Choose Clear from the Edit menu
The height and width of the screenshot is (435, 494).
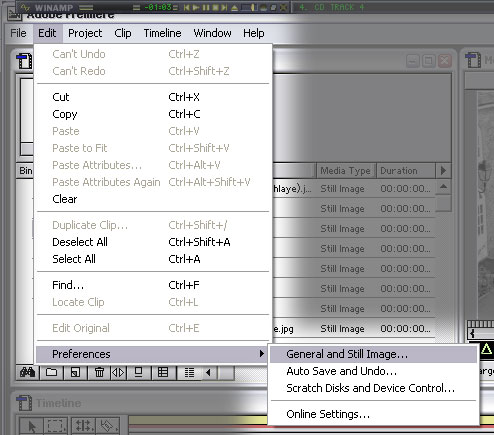[153, 199]
